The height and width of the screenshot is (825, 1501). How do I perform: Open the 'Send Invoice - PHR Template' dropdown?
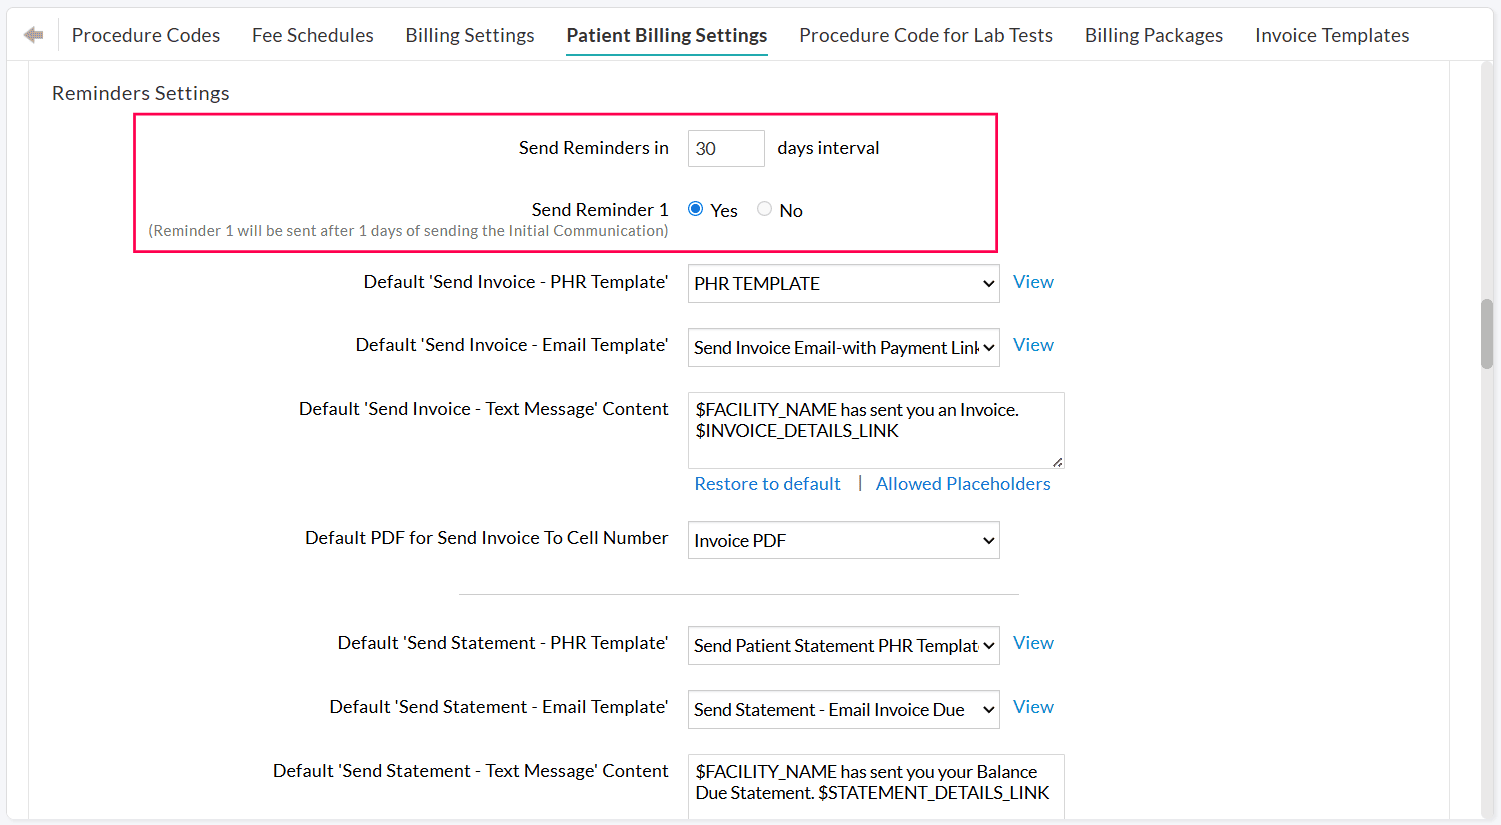point(843,283)
